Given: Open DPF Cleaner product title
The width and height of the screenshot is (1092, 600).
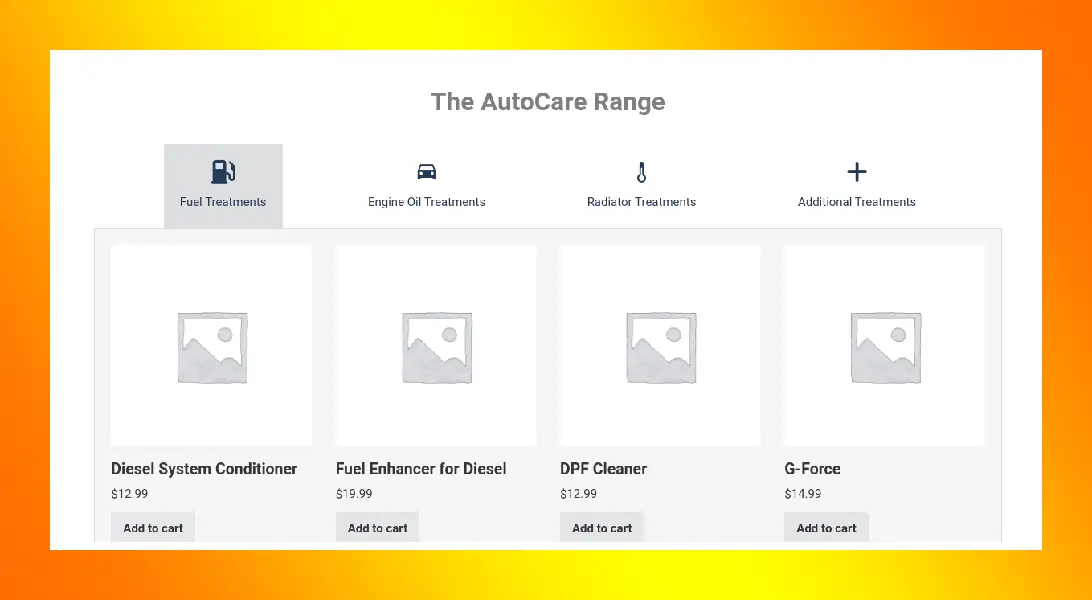Looking at the screenshot, I should coord(603,468).
